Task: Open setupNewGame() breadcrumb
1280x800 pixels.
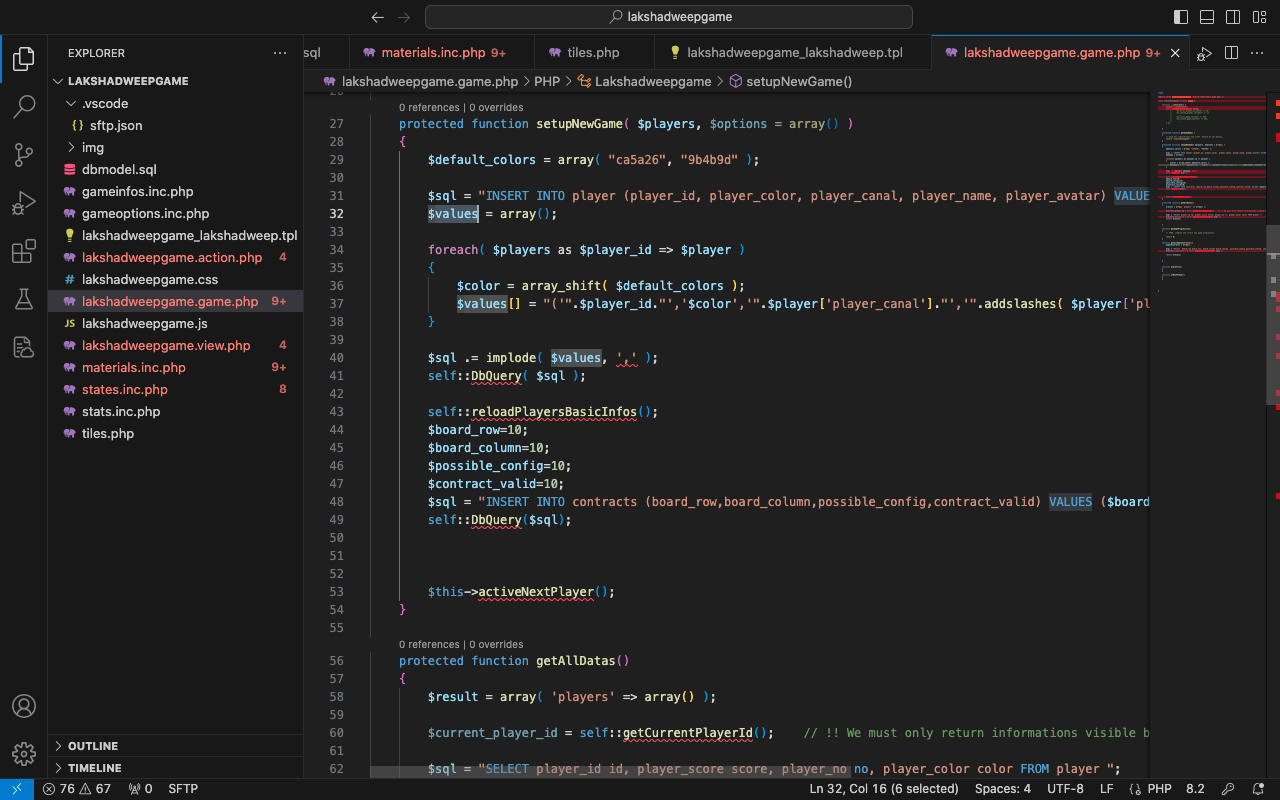Action: click(x=790, y=81)
